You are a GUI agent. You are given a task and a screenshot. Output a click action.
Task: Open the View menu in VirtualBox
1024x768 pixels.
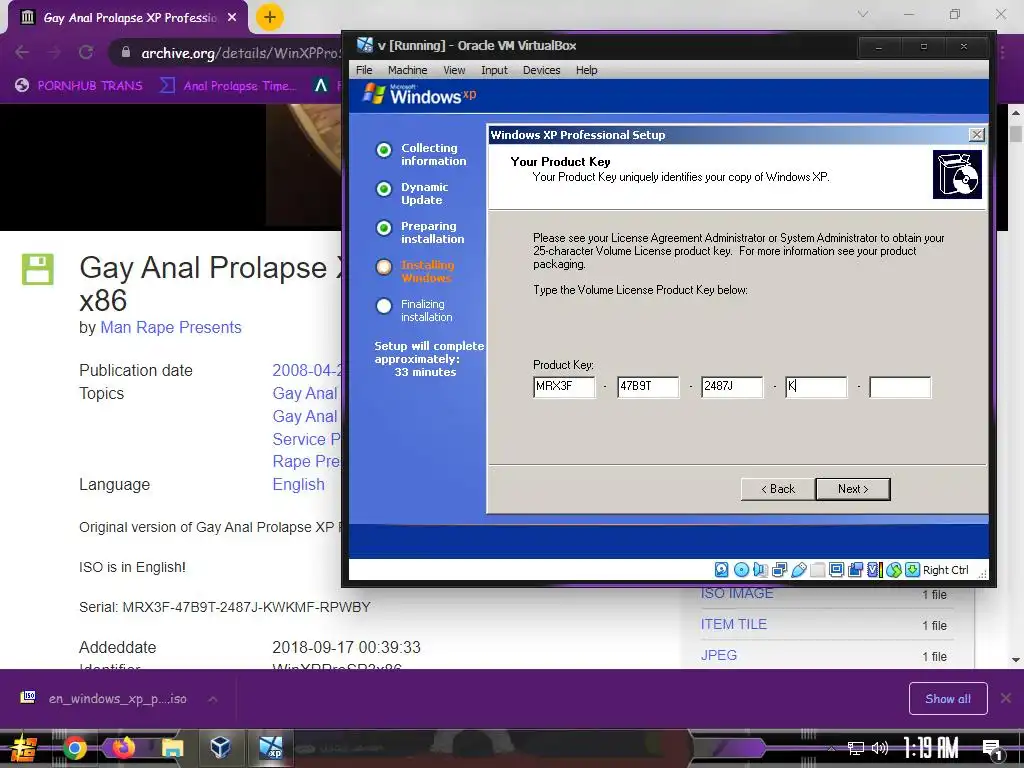coord(454,70)
